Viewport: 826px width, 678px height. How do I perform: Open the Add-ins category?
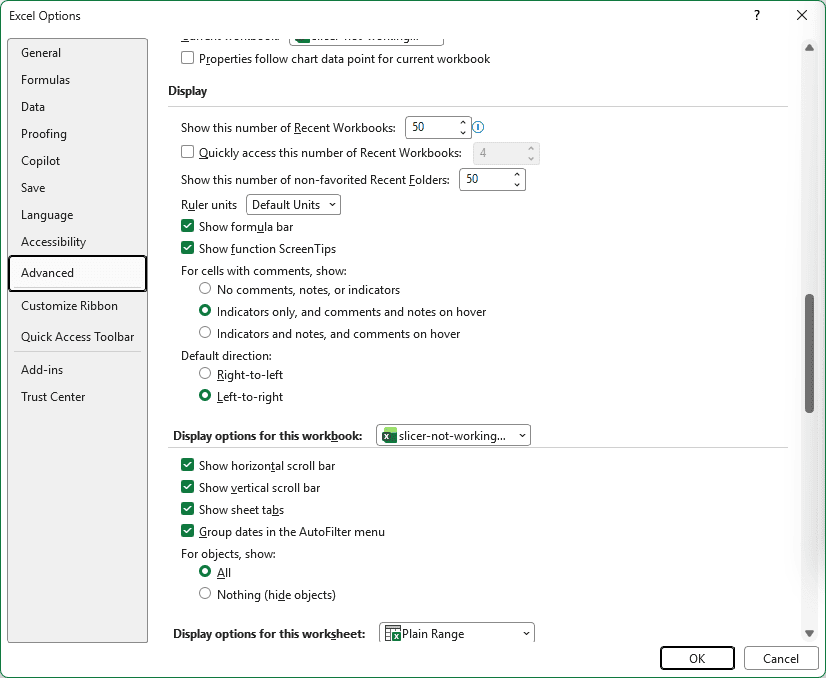tap(77, 370)
